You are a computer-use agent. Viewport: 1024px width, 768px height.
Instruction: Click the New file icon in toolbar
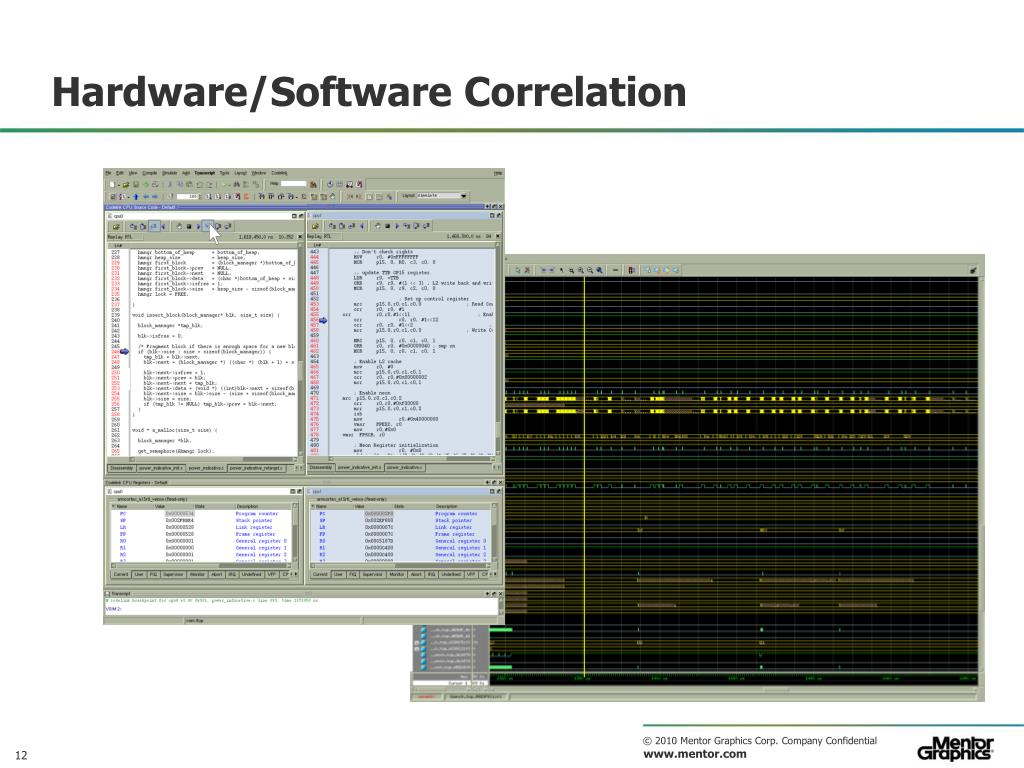(x=110, y=184)
